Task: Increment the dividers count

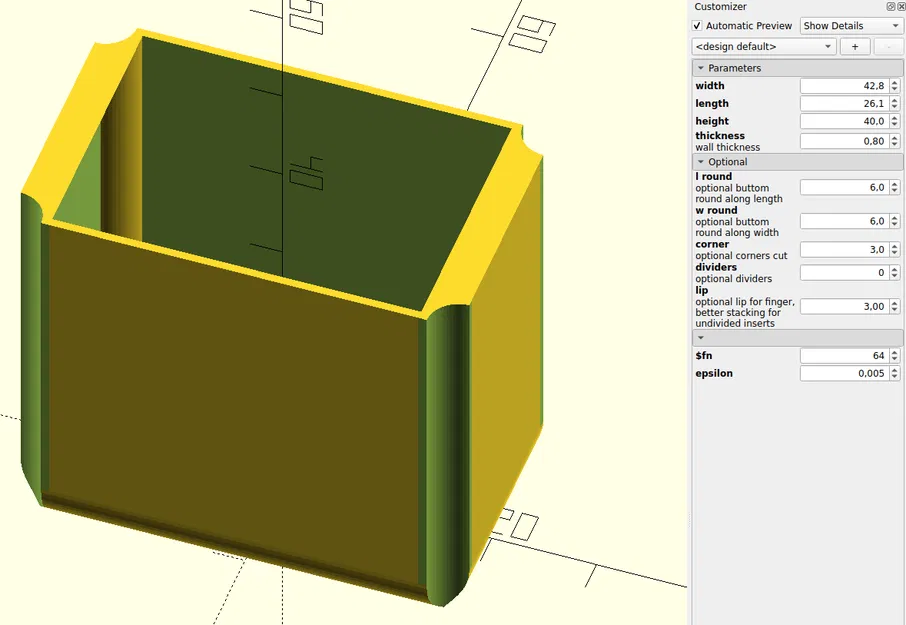Action: 893,268
